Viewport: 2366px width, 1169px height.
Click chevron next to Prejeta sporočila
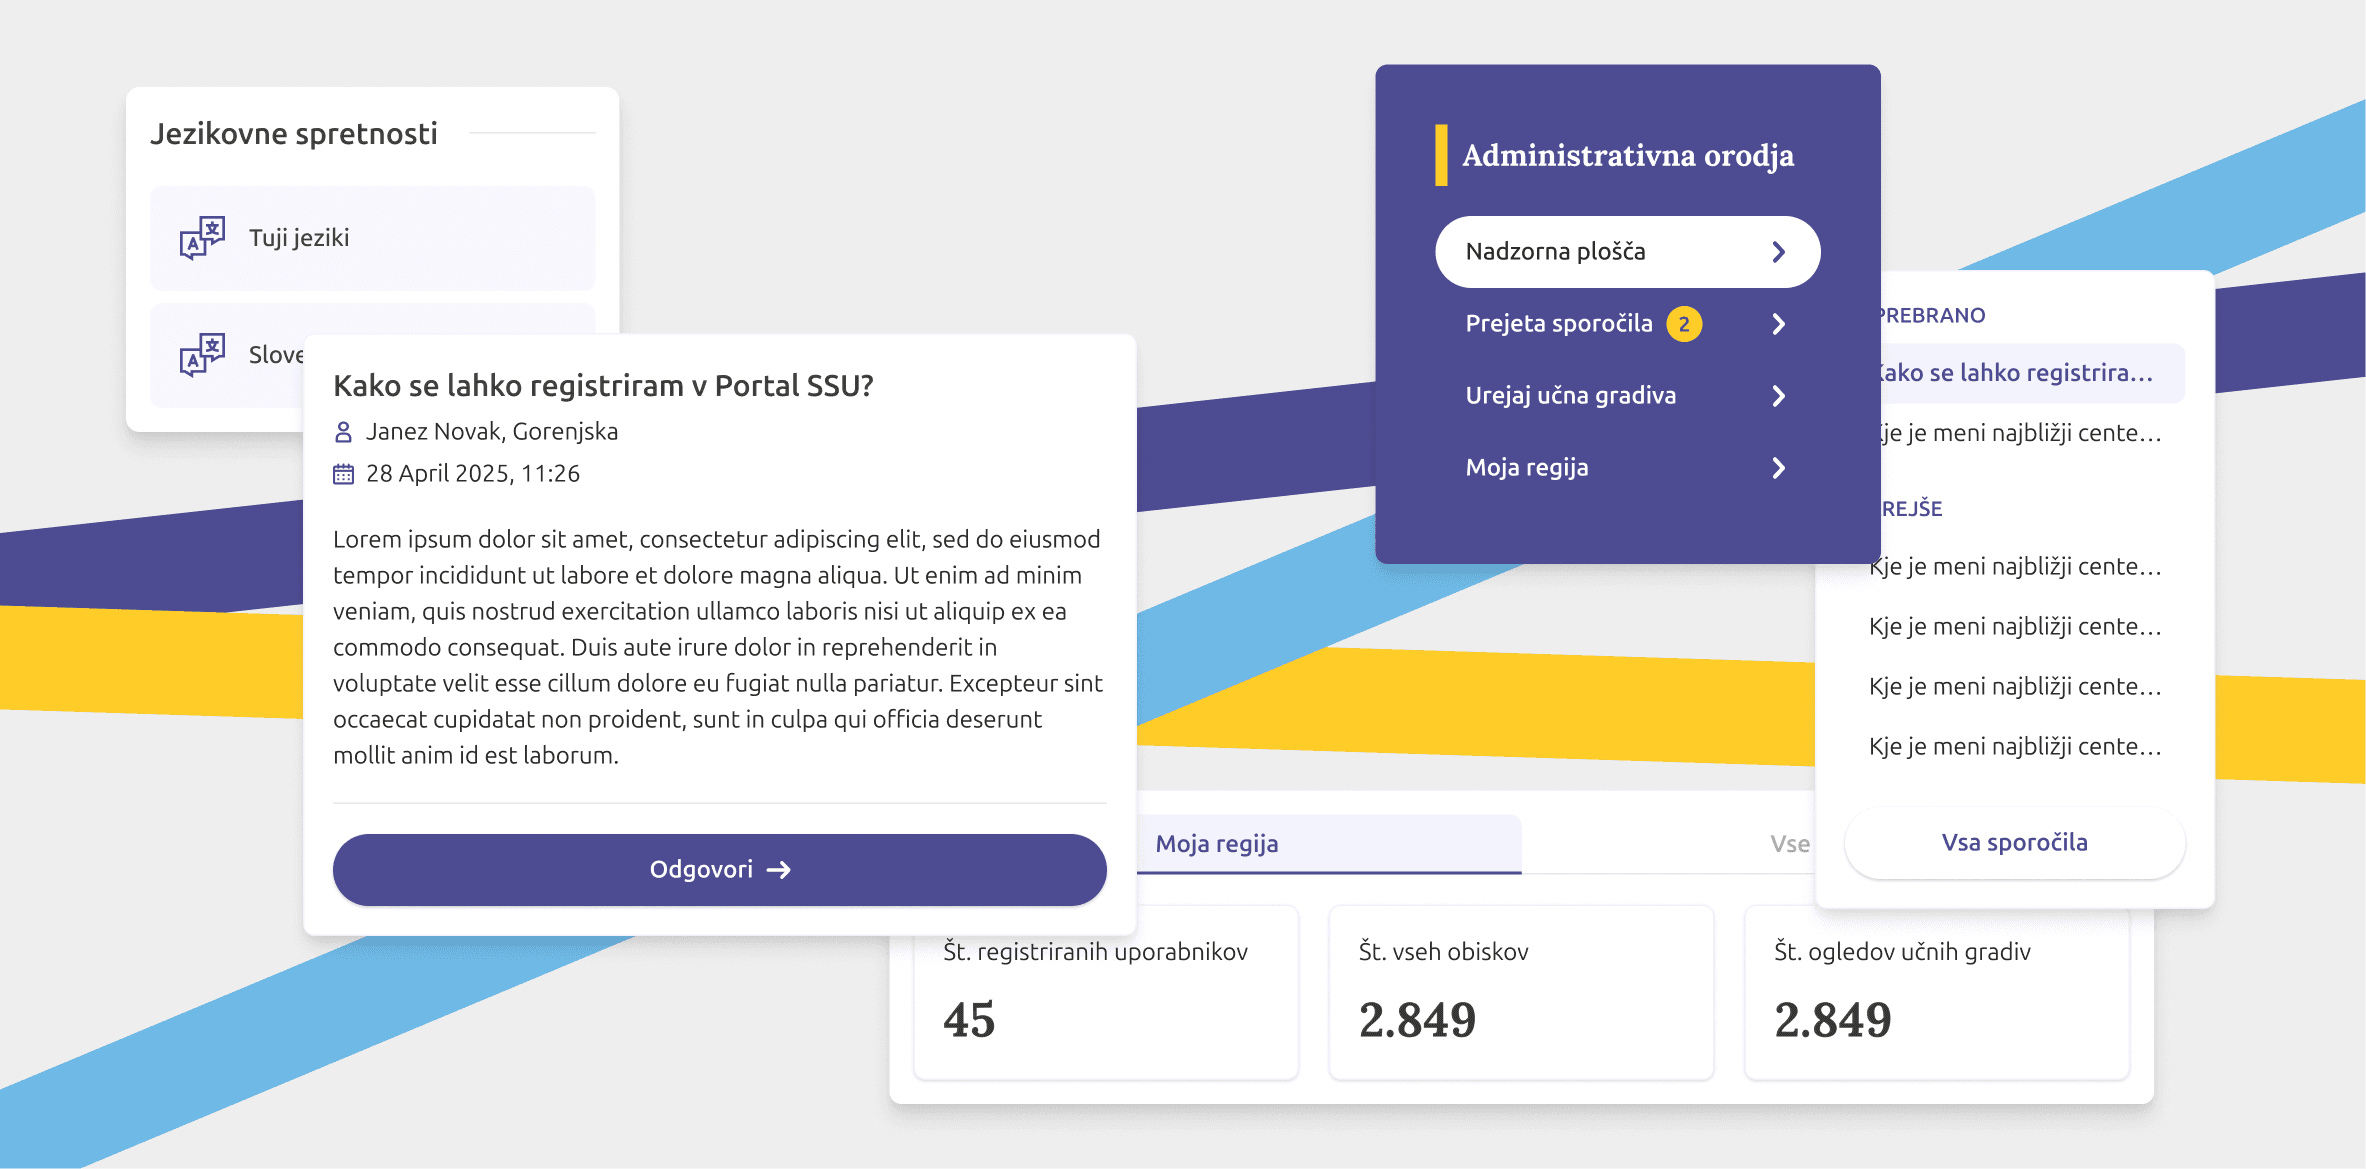tap(1778, 324)
